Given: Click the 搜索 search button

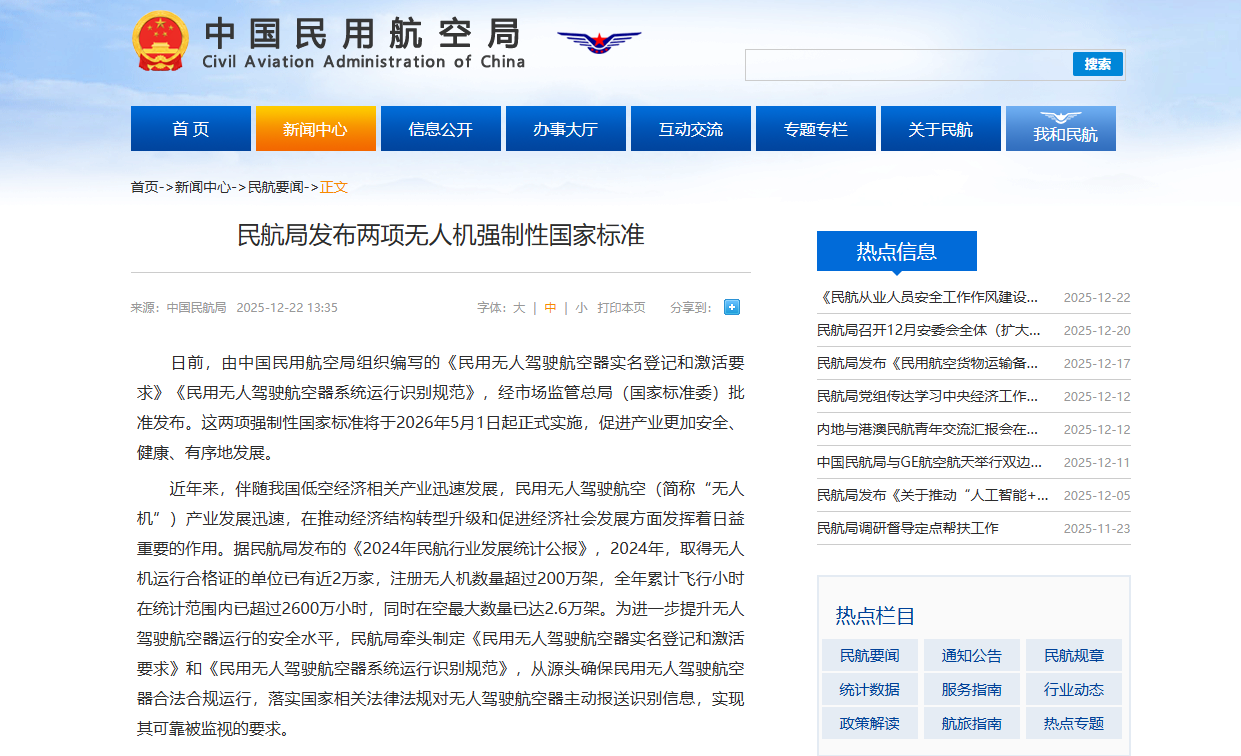Looking at the screenshot, I should tap(1097, 64).
